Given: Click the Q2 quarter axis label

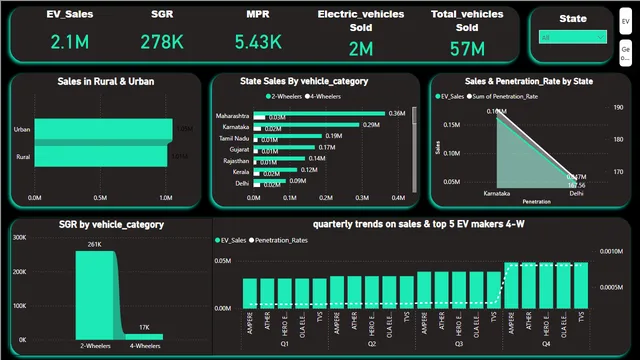Looking at the screenshot, I should (372, 344).
